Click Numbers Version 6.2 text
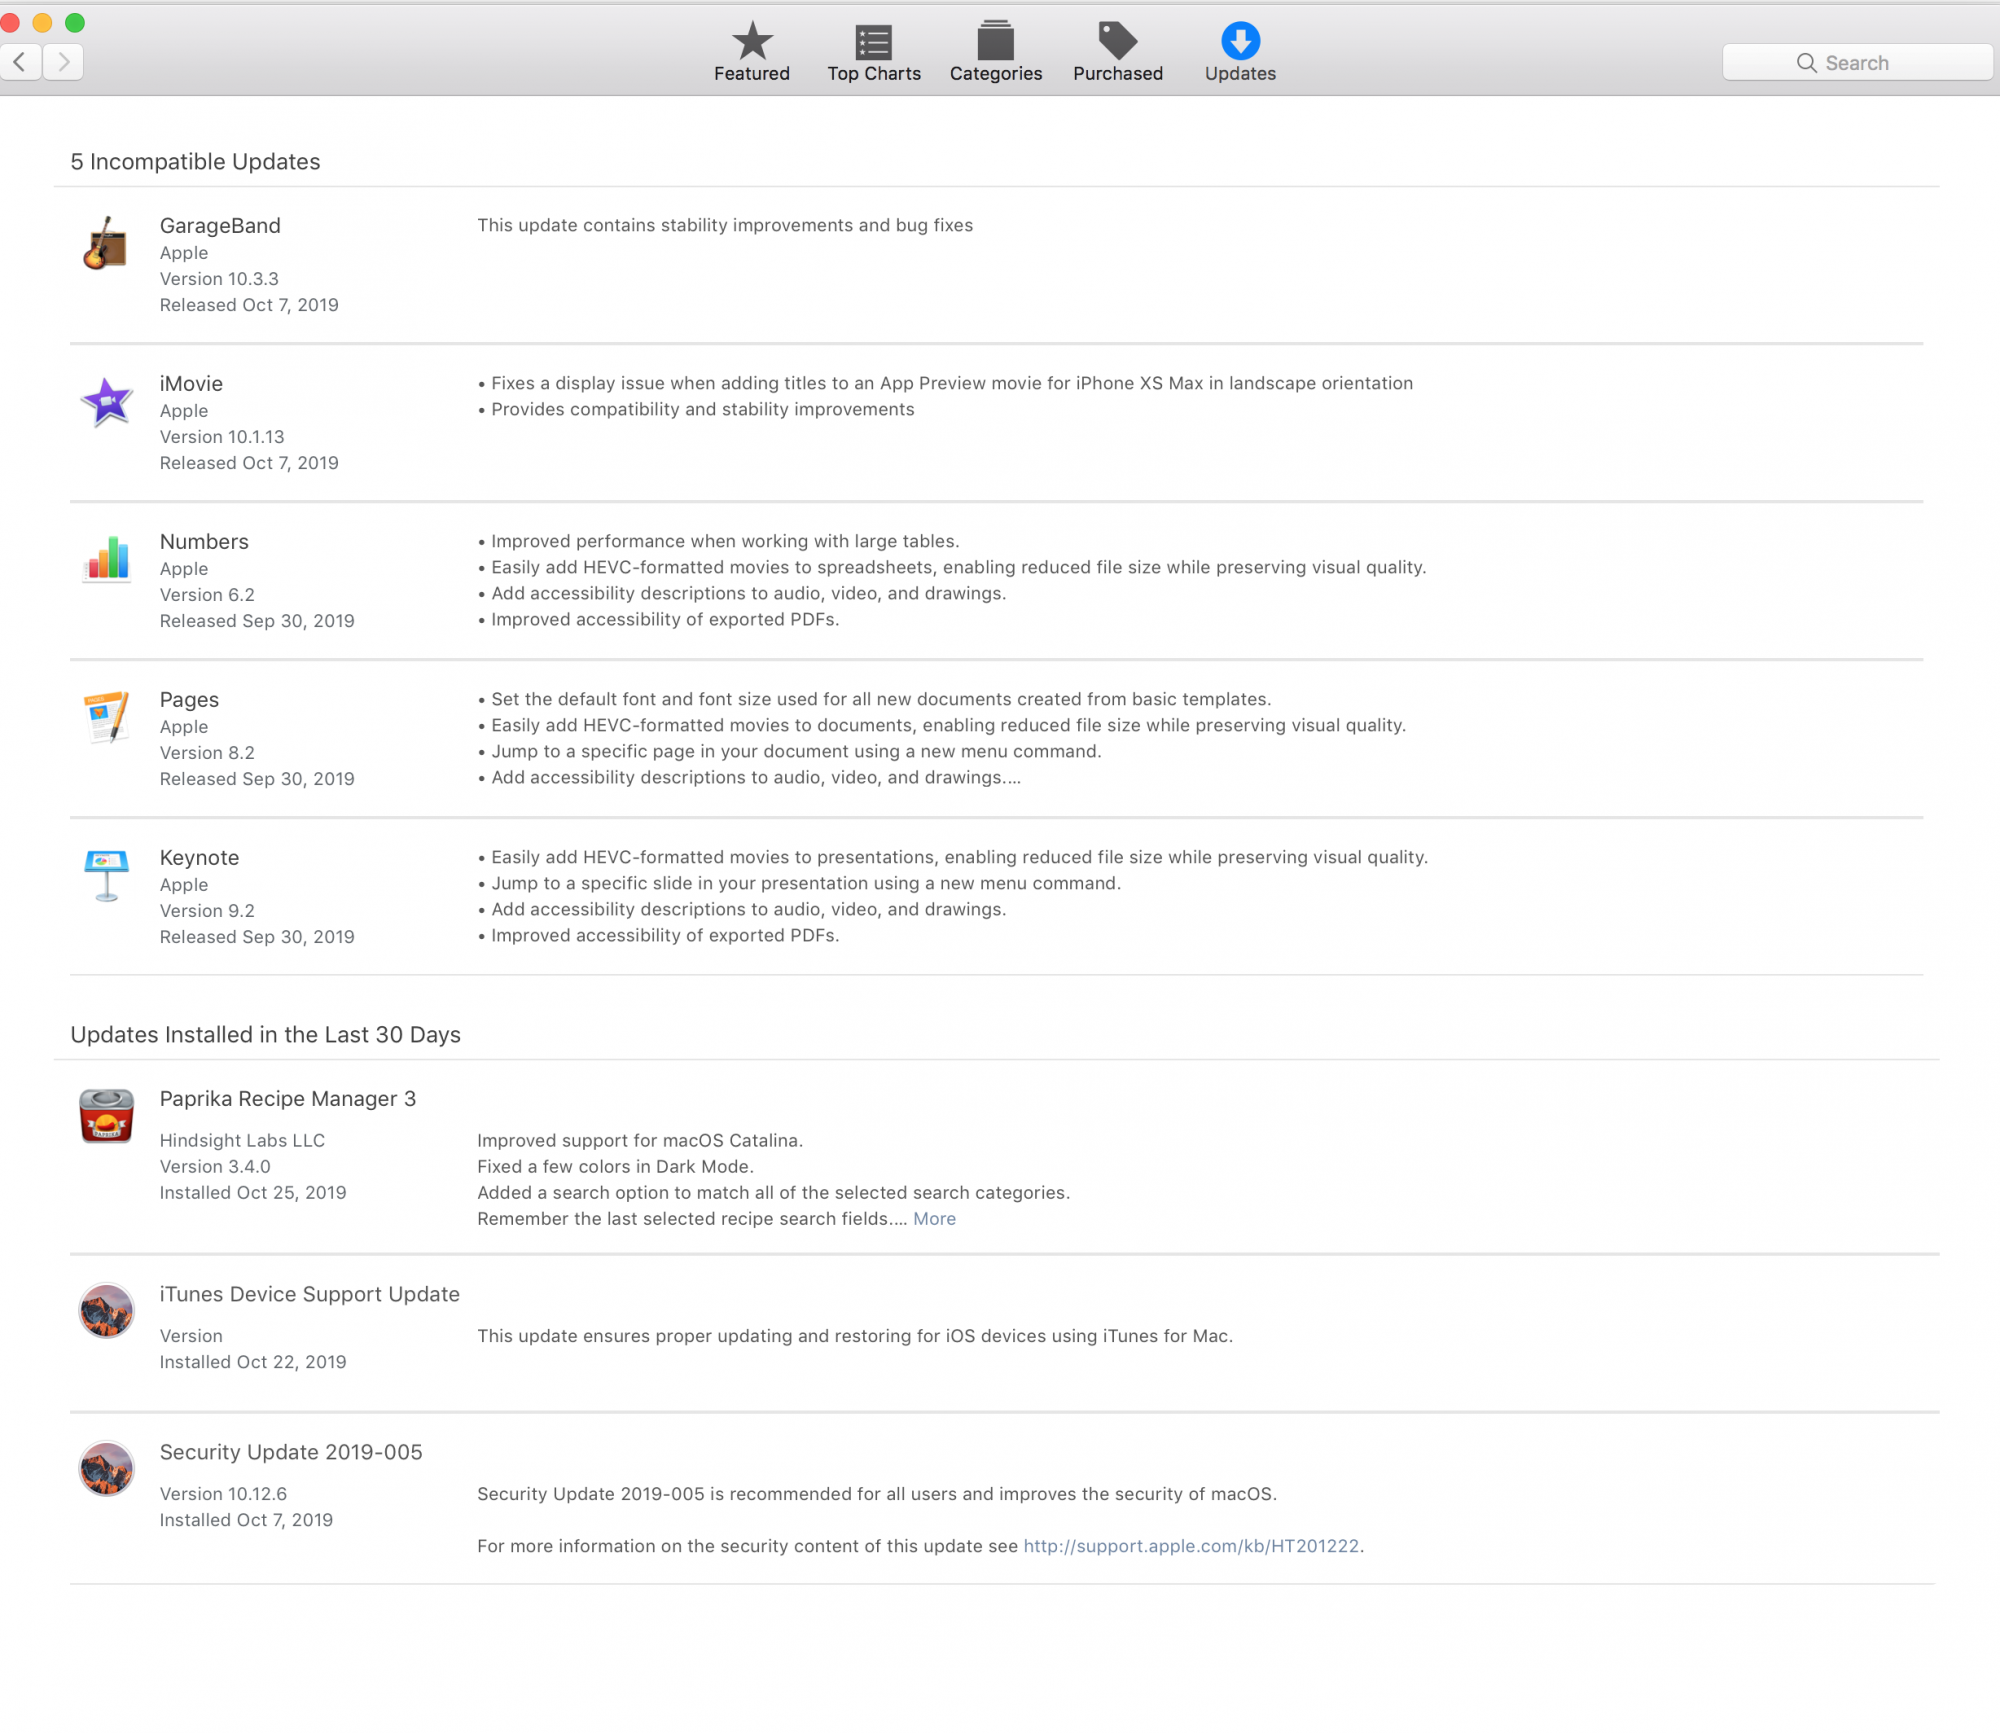This screenshot has width=2000, height=1733. tap(207, 595)
